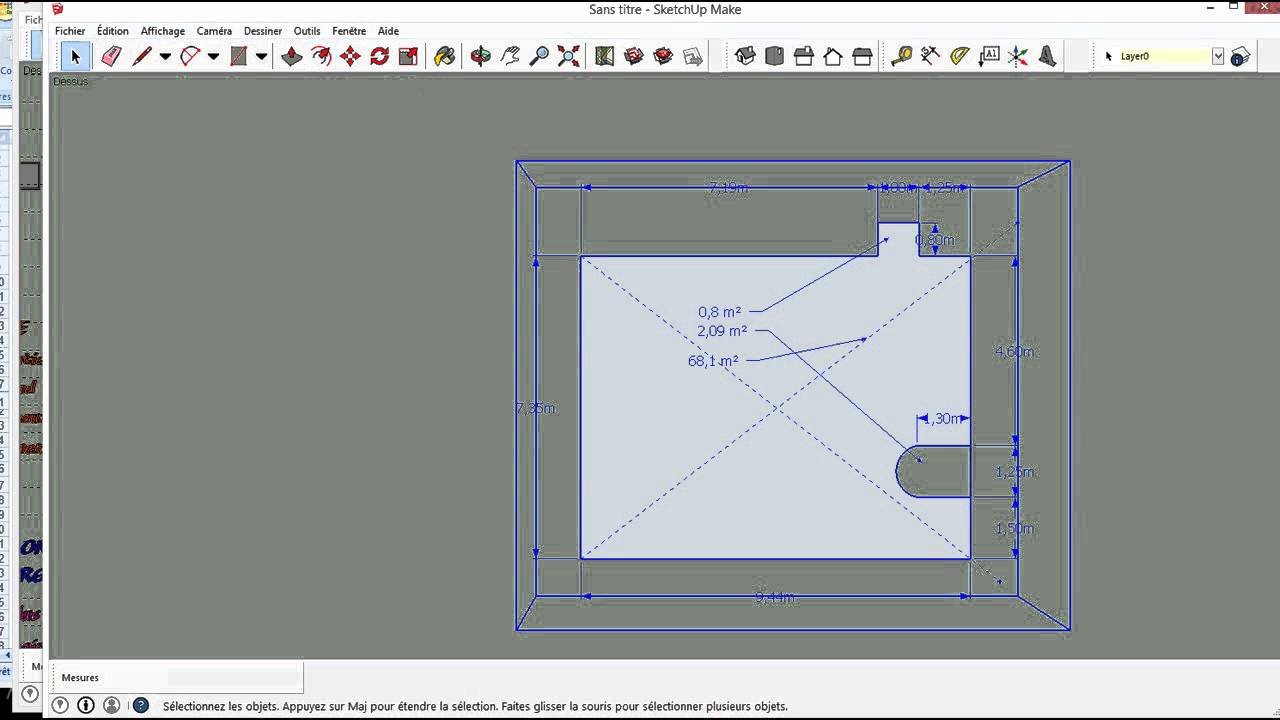Switch to Front view icon
The width and height of the screenshot is (1280, 720).
[803, 57]
